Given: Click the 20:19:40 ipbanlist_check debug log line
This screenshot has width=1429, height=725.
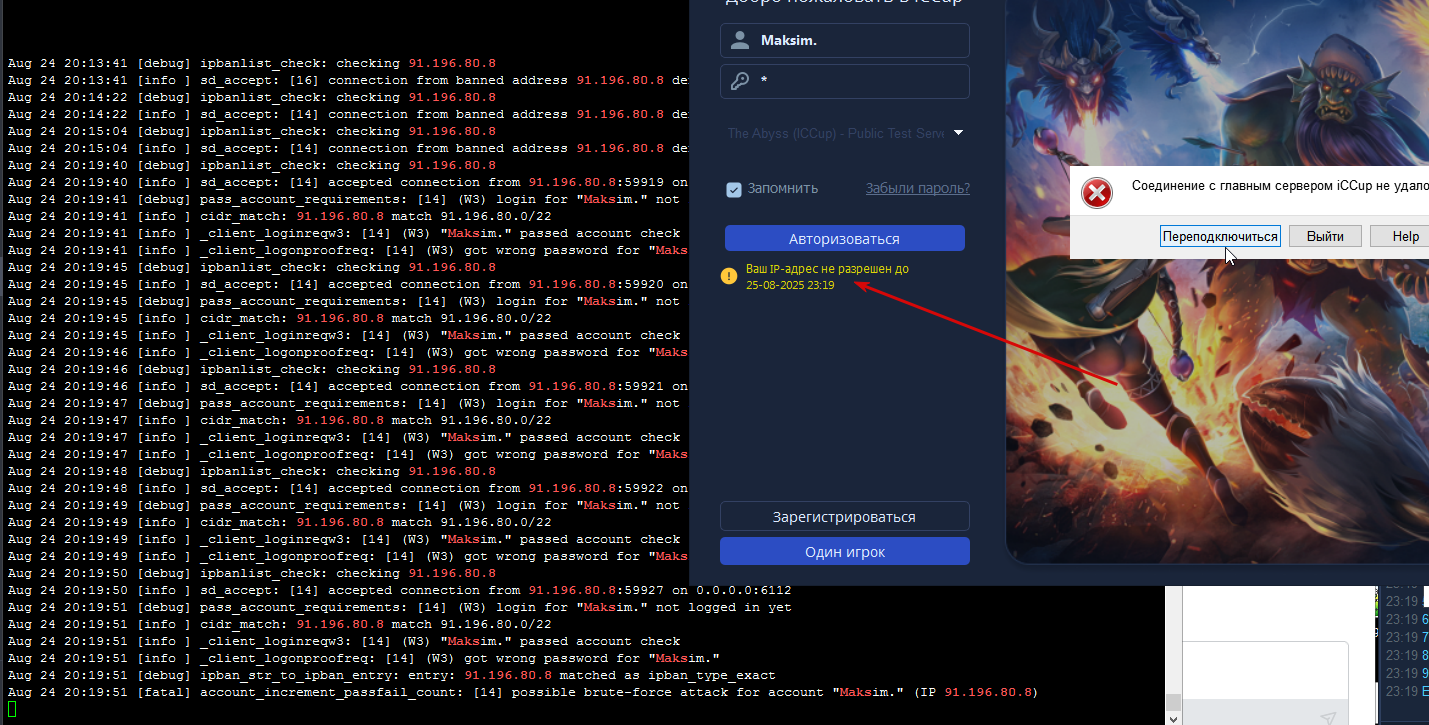Looking at the screenshot, I should 252,165.
